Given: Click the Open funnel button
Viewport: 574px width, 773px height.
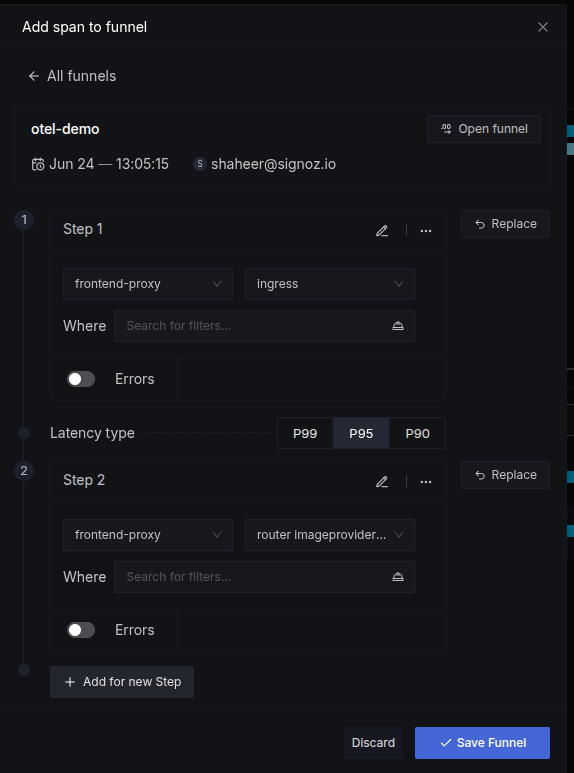Looking at the screenshot, I should coord(484,129).
